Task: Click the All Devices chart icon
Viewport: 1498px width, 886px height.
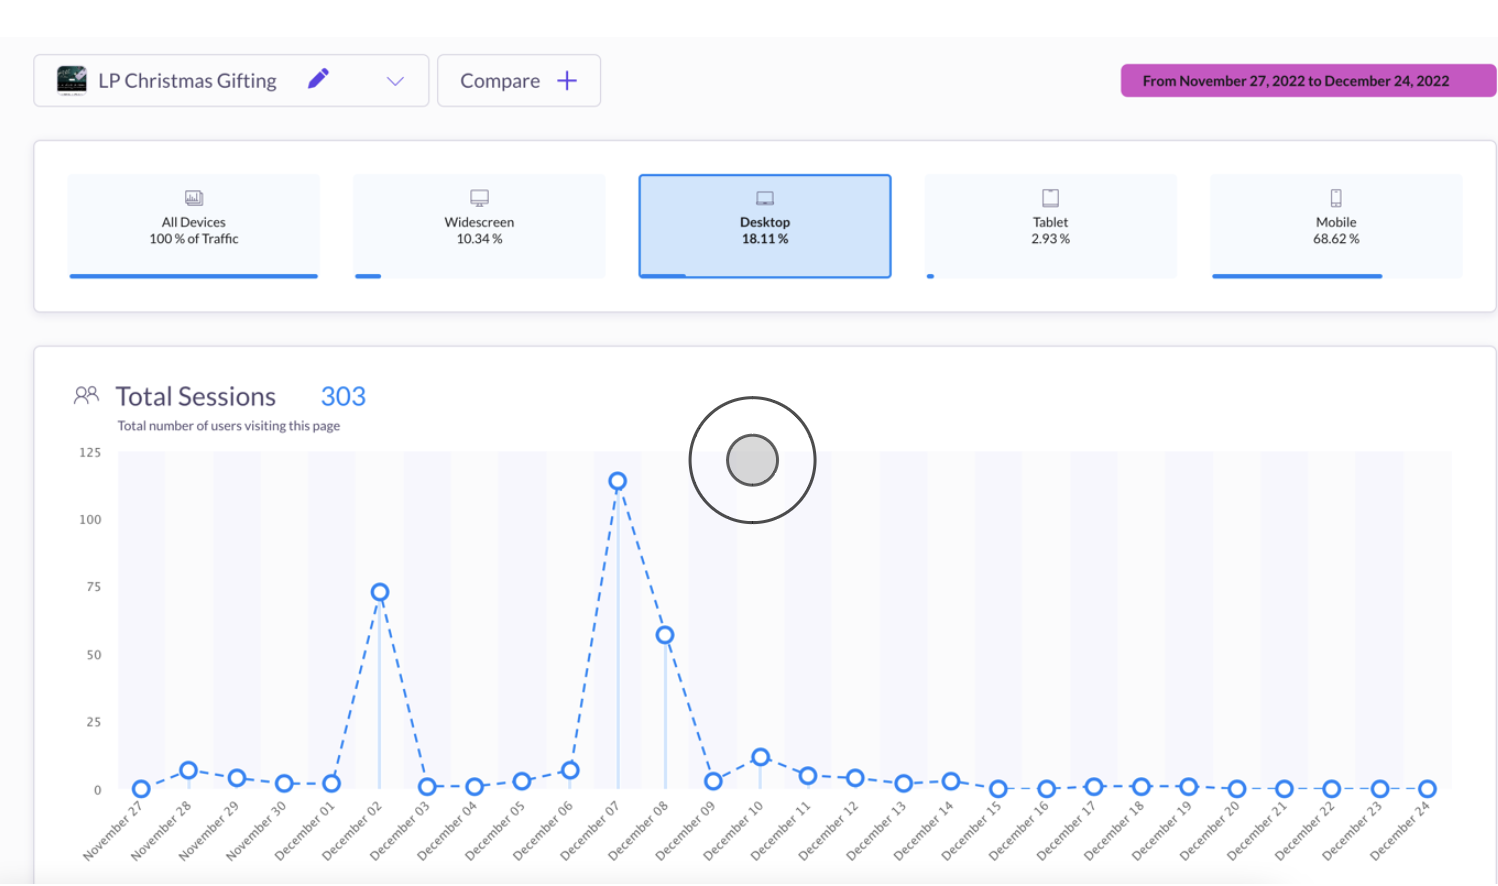Action: coord(194,198)
